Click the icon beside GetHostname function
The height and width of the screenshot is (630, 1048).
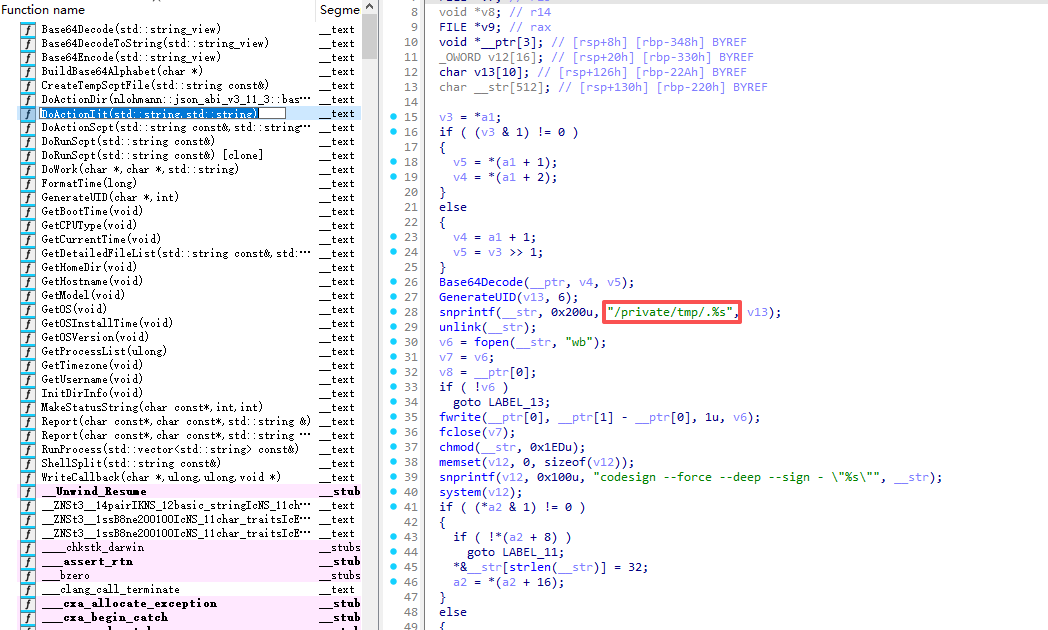click(x=28, y=282)
